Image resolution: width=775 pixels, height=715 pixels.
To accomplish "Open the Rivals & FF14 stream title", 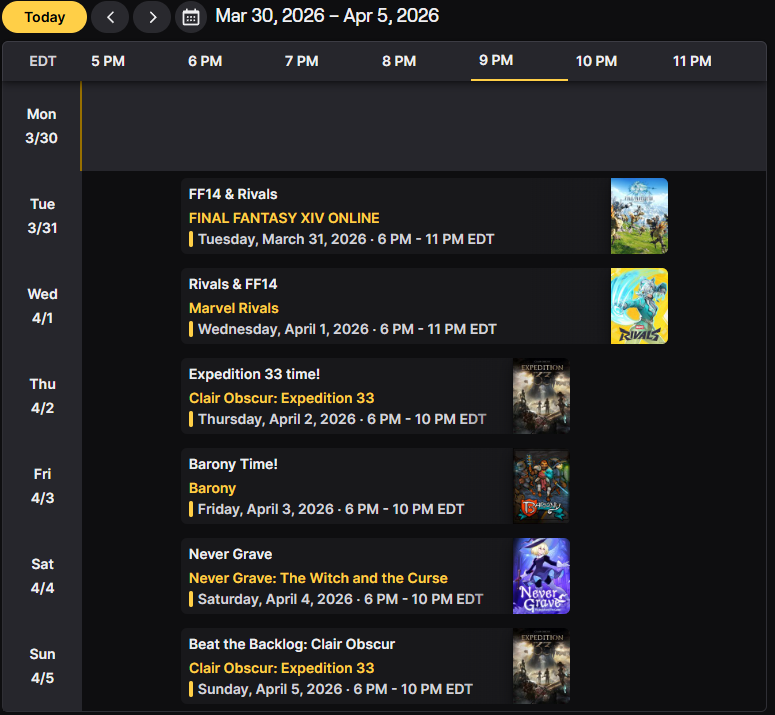I will pyautogui.click(x=233, y=284).
